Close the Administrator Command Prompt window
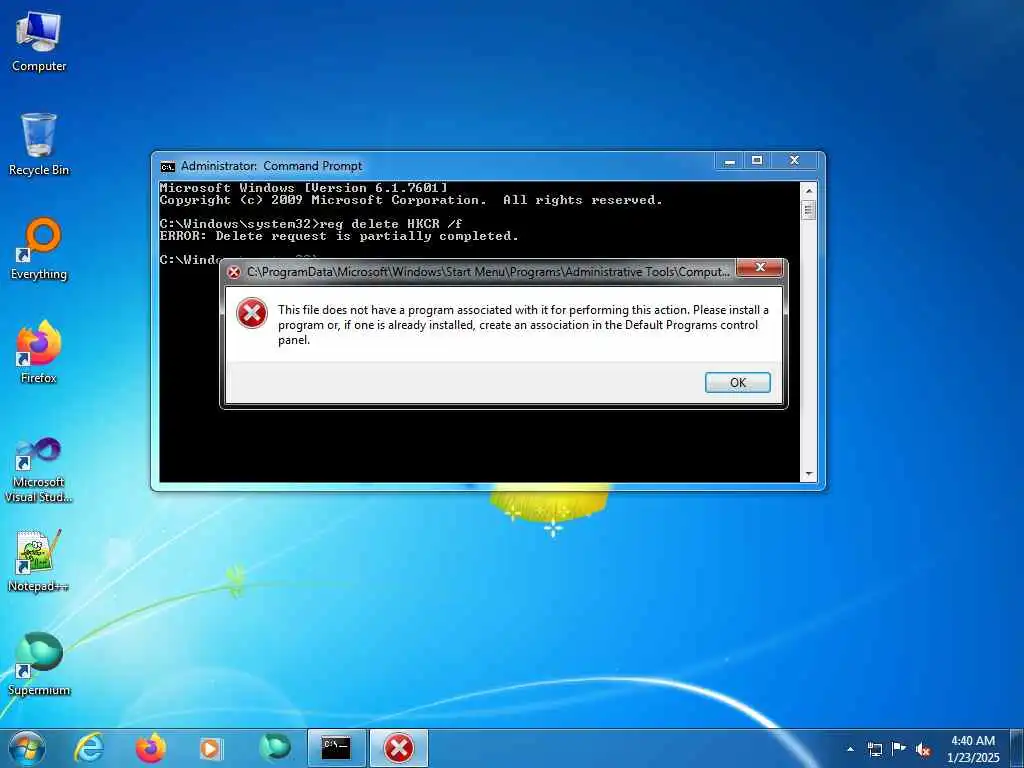This screenshot has width=1024, height=768. click(794, 161)
